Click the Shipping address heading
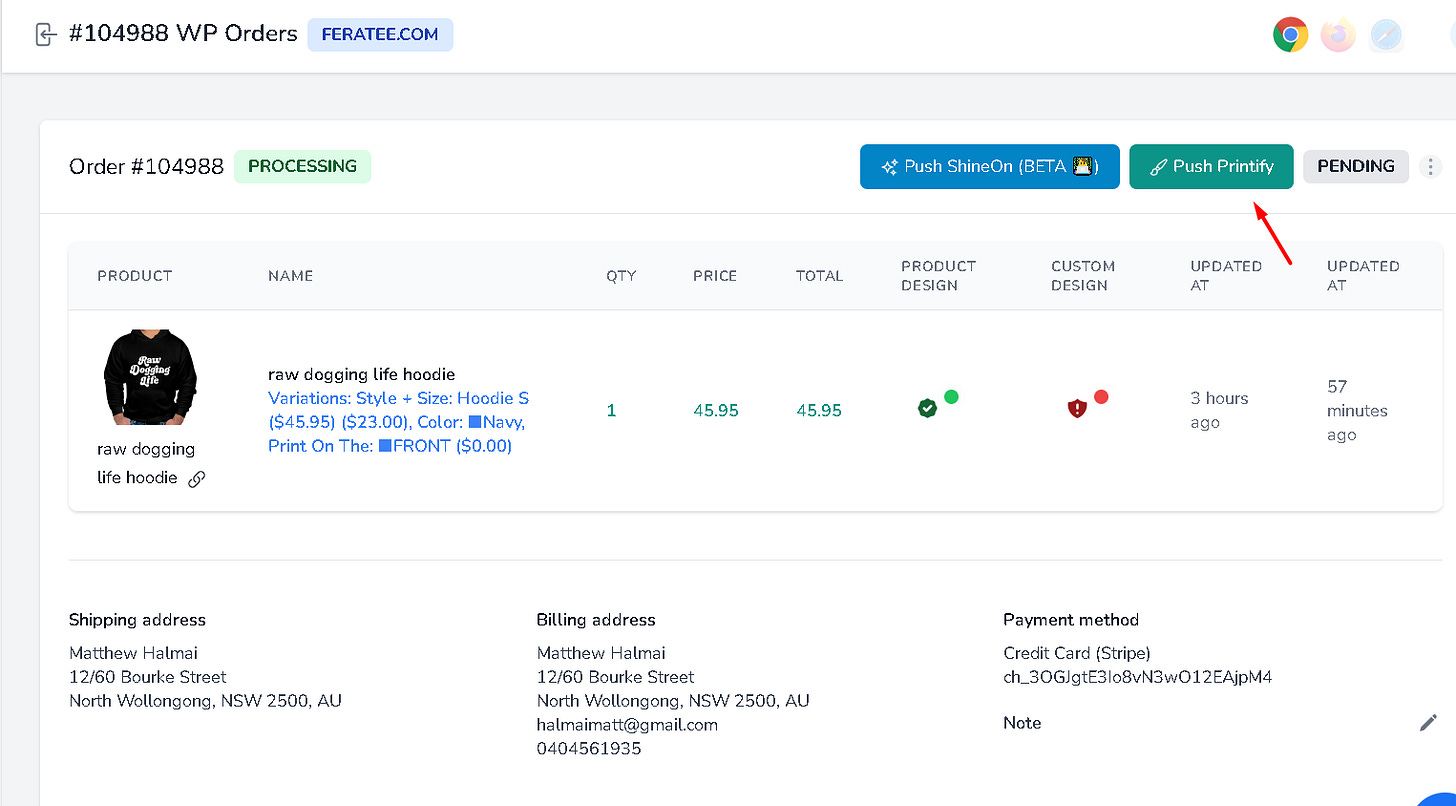The width and height of the screenshot is (1456, 806). tap(137, 620)
